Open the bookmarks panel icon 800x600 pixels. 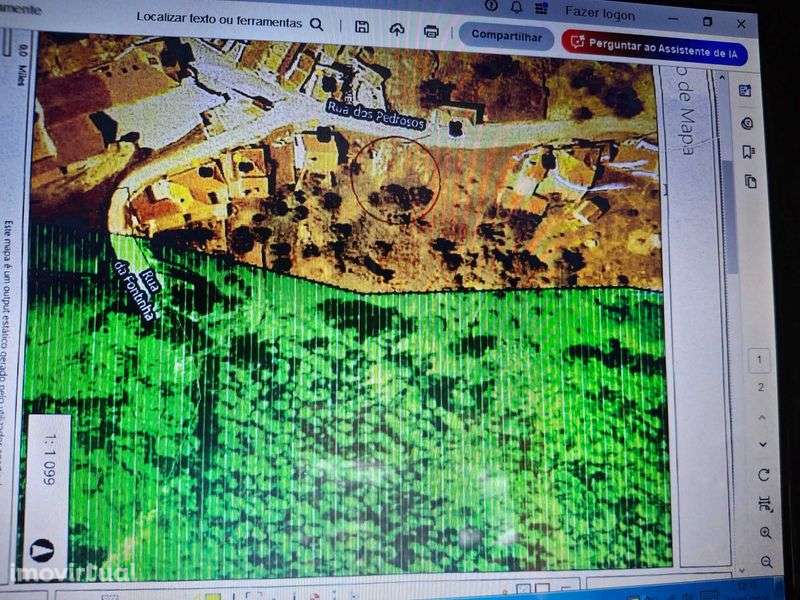tap(748, 152)
